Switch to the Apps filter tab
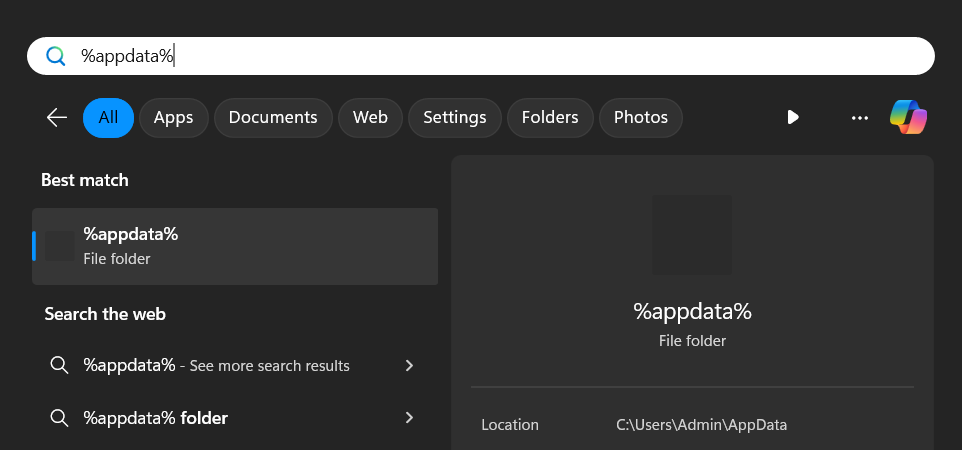The height and width of the screenshot is (450, 962). point(174,117)
